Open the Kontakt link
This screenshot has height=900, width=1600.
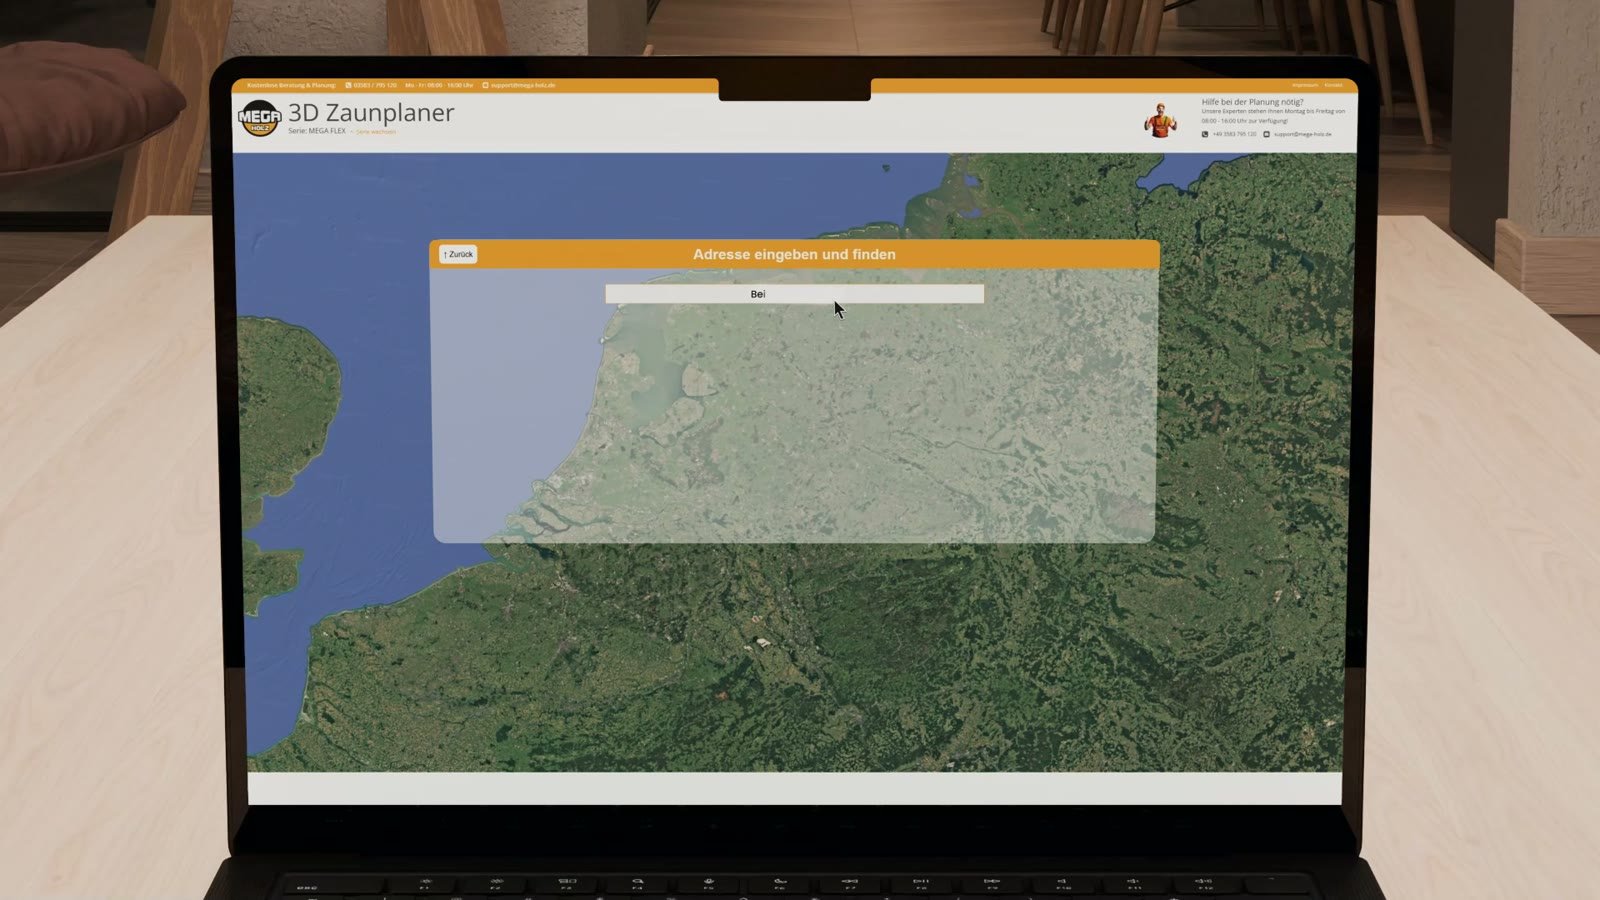(1333, 85)
